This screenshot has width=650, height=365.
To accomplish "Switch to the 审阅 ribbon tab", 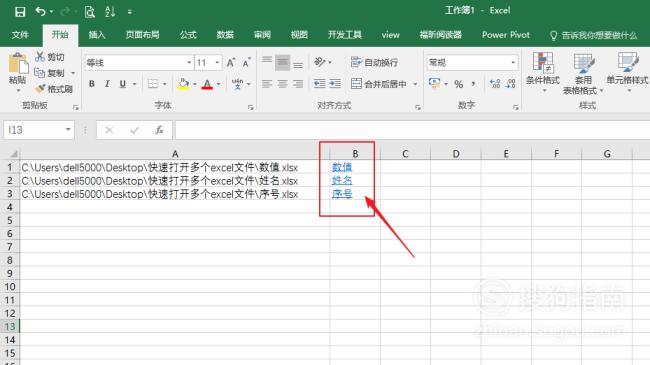I will click(x=262, y=35).
